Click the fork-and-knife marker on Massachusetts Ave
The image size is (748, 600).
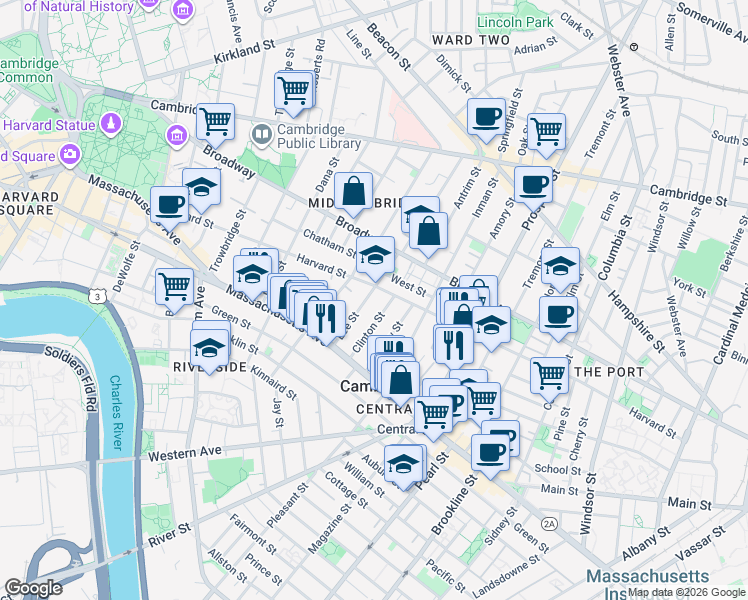(x=327, y=320)
